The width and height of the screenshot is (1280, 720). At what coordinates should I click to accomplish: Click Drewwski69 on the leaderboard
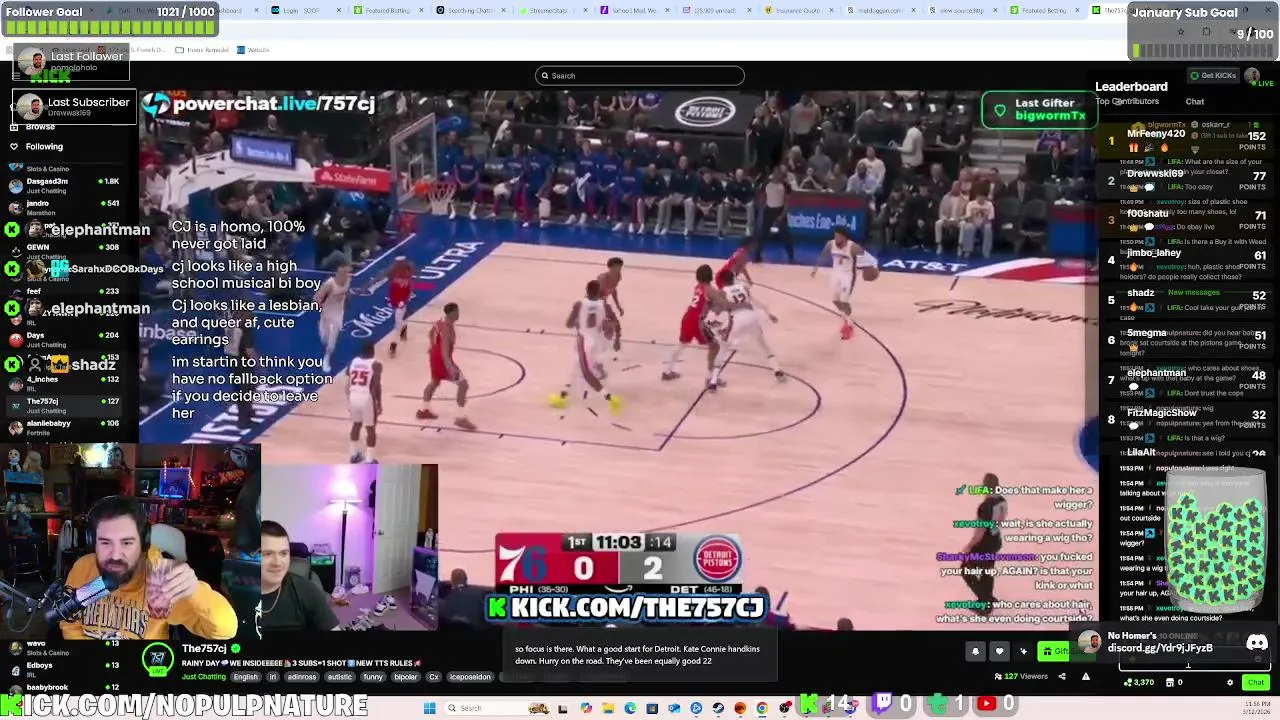(1155, 173)
